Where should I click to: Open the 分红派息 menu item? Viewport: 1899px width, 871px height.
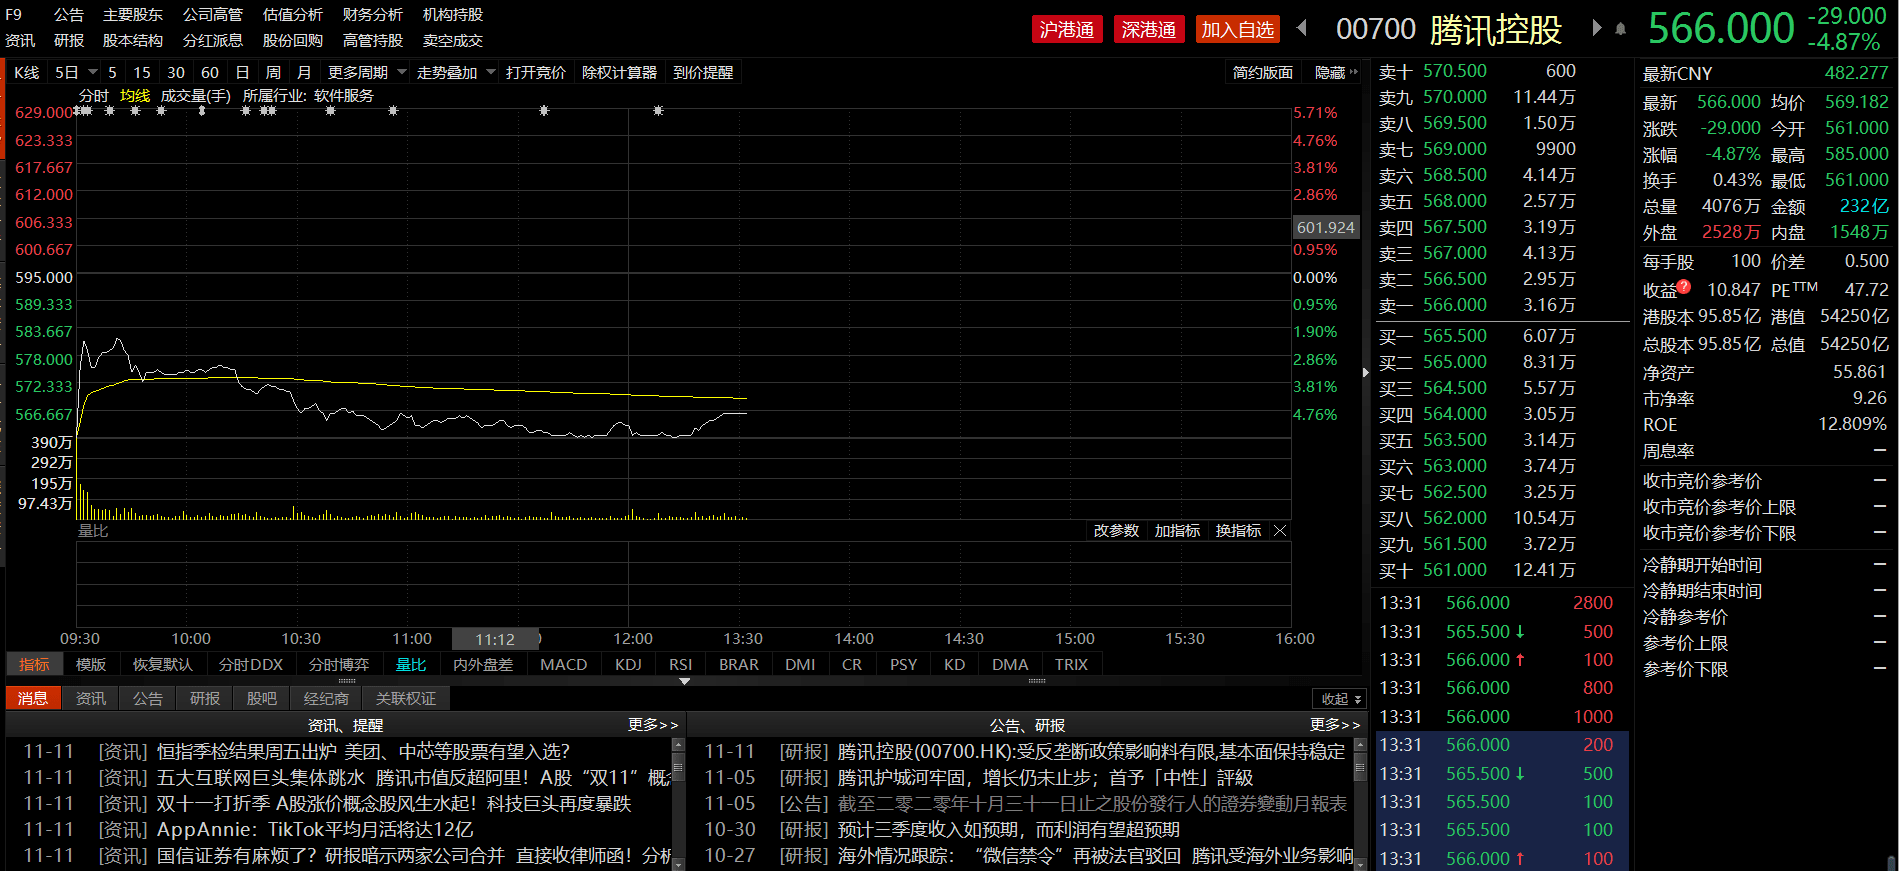[213, 41]
